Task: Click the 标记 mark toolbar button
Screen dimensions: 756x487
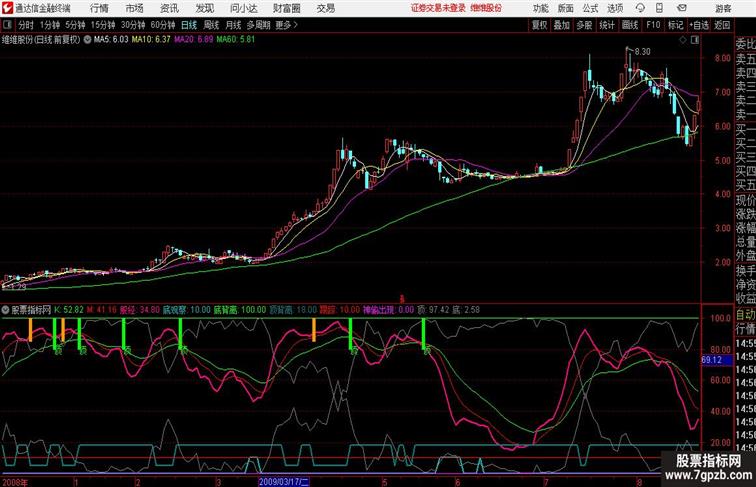Action: [x=675, y=25]
